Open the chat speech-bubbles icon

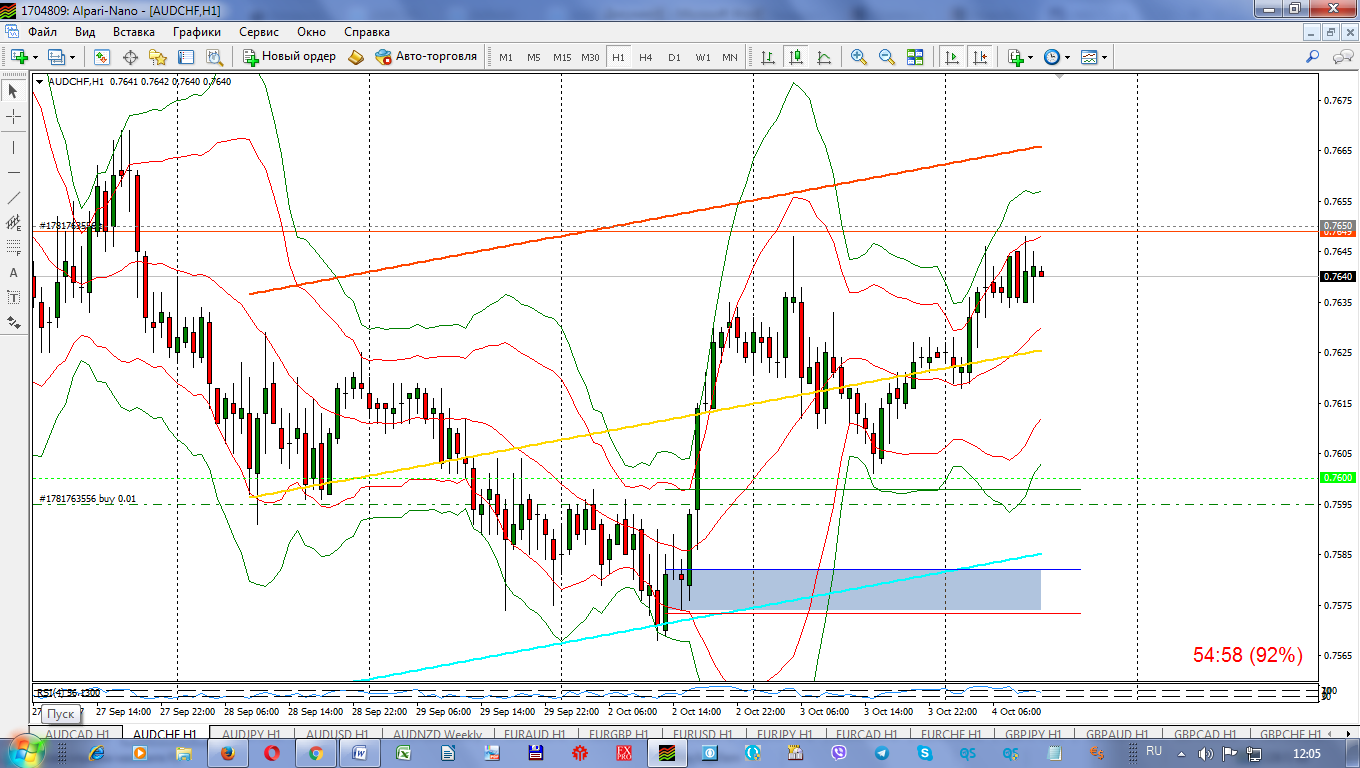1342,57
